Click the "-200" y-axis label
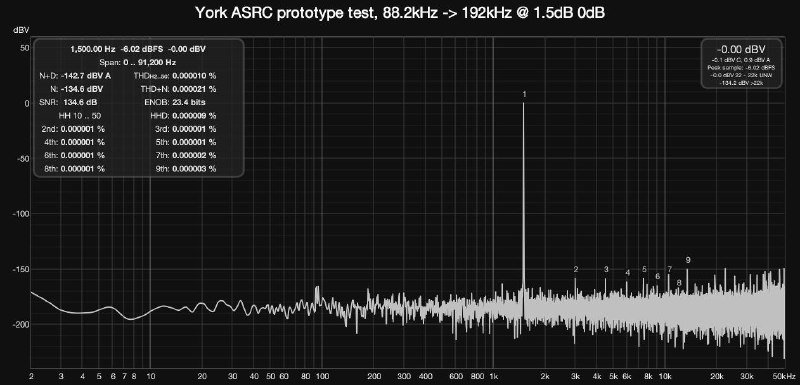Viewport: 800px width, 385px height. click(x=21, y=324)
